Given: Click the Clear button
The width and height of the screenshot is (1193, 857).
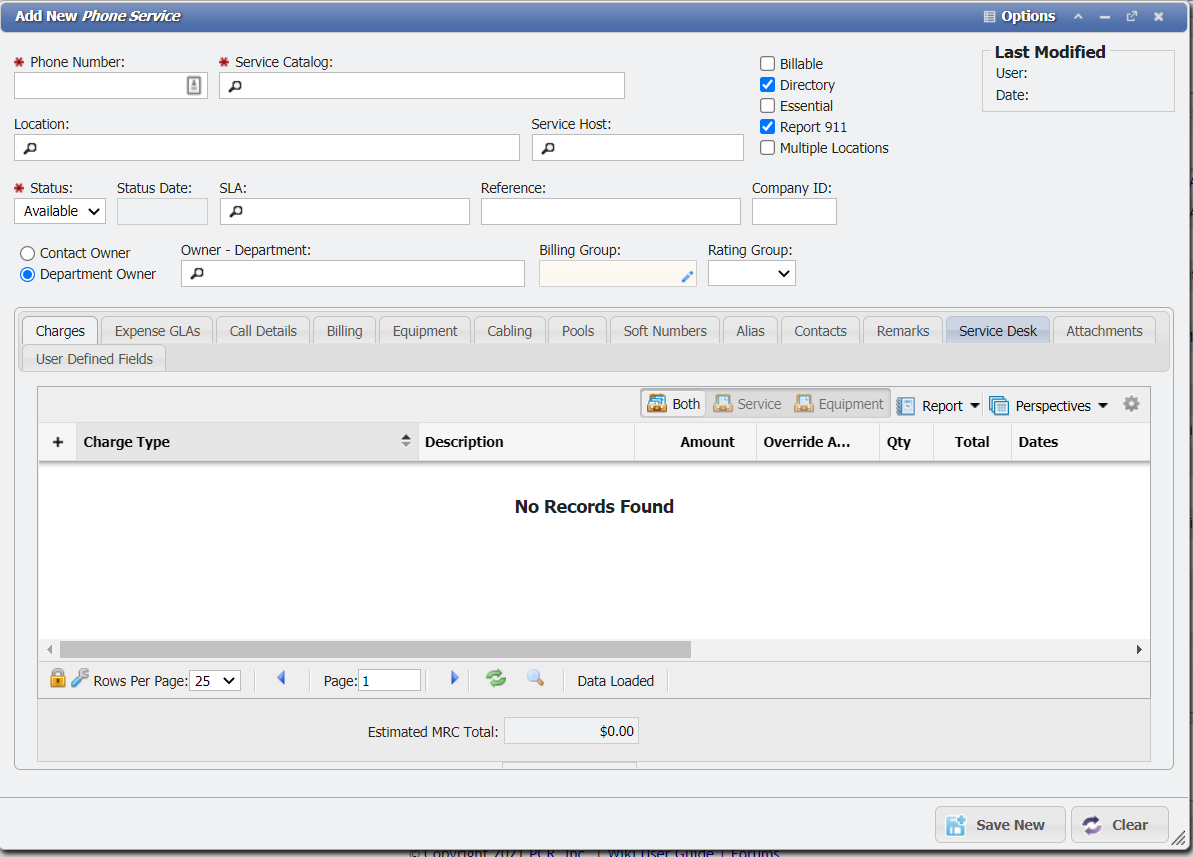Looking at the screenshot, I should (x=1120, y=824).
